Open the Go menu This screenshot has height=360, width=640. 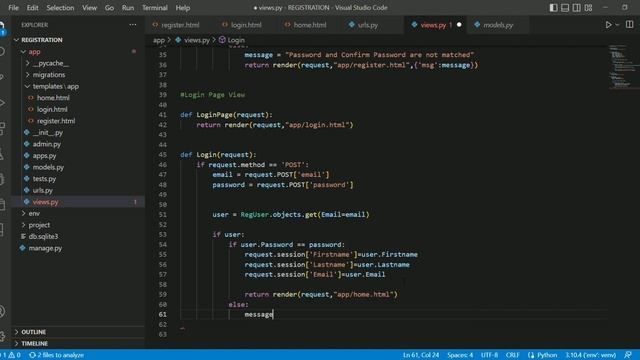[109, 8]
